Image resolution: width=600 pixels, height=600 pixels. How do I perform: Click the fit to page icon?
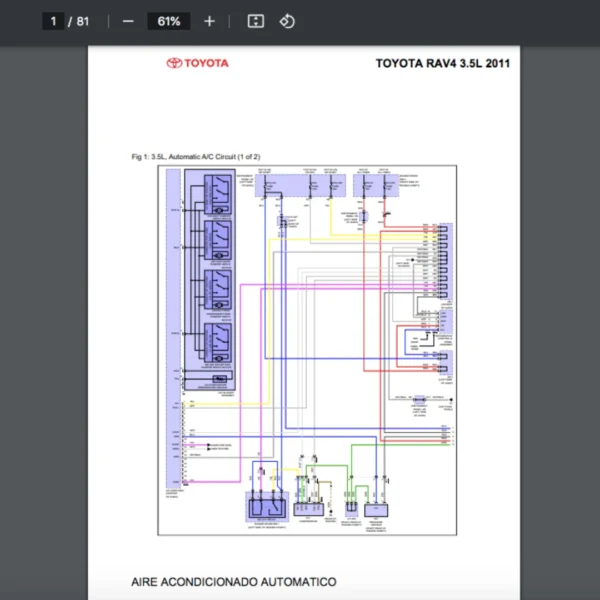pyautogui.click(x=256, y=21)
